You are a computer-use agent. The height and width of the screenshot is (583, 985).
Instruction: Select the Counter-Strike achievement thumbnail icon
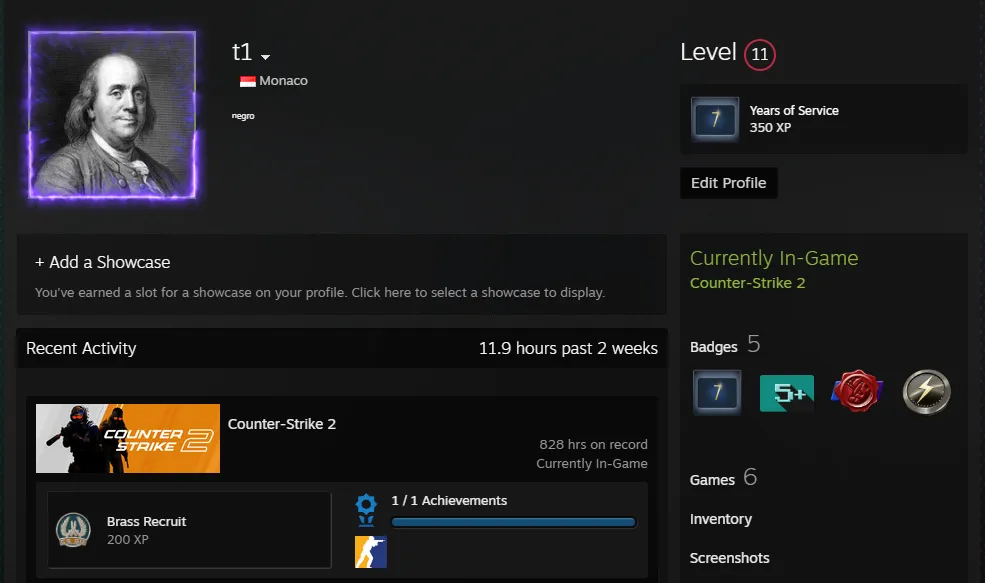click(371, 552)
